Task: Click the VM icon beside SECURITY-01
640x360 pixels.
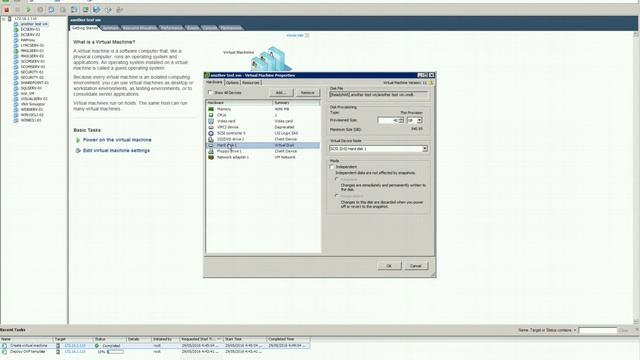Action: [x=16, y=72]
